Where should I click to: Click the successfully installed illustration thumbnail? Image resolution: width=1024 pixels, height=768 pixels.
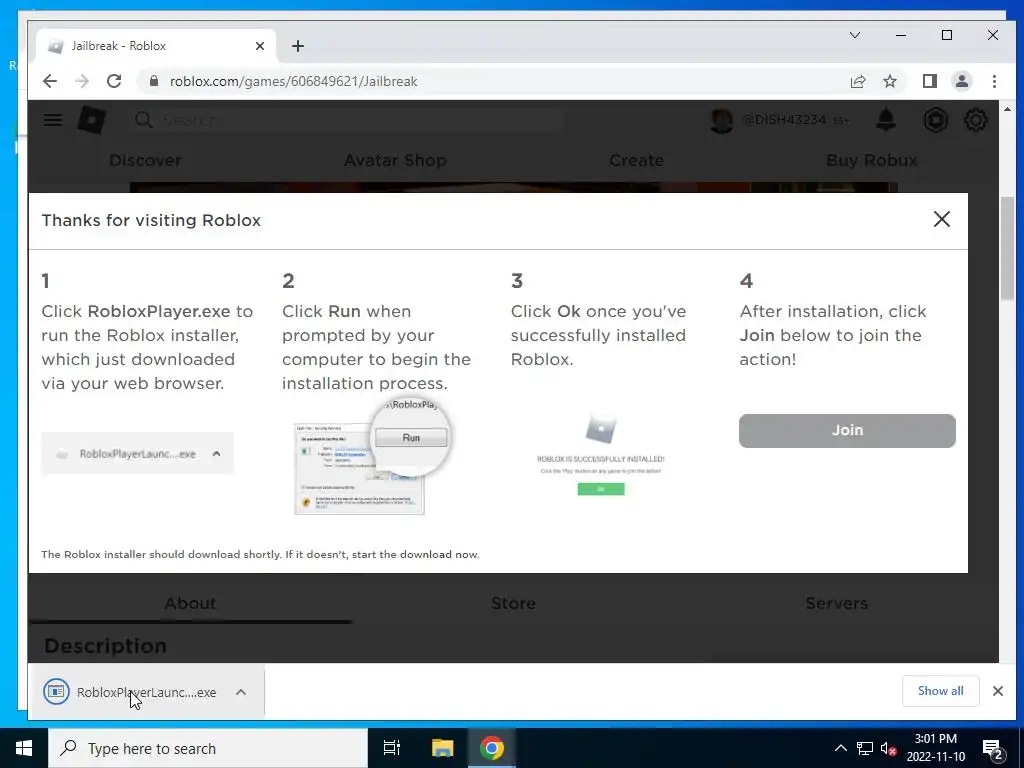pos(601,454)
